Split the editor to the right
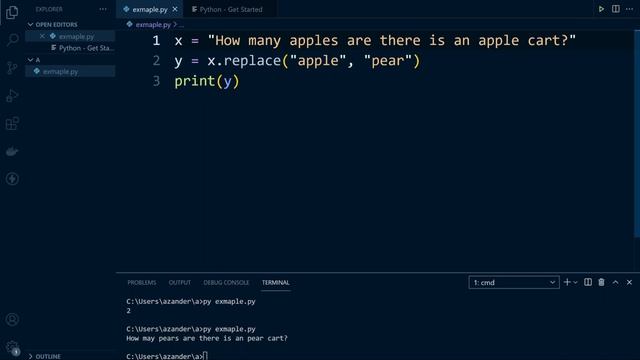Screen dimensions: 640x360 point(616,9)
